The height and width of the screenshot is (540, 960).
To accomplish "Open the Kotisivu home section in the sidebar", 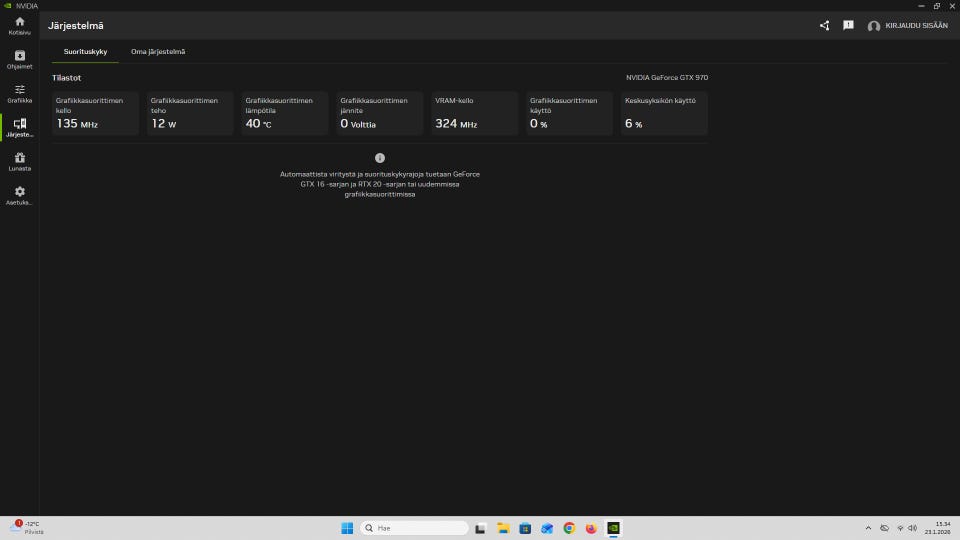I will (19, 25).
